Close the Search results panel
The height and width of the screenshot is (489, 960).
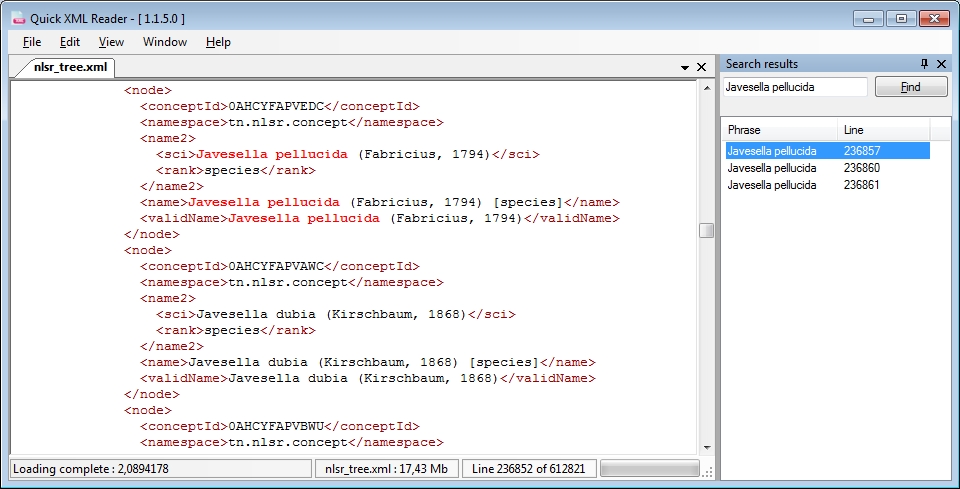tap(942, 64)
